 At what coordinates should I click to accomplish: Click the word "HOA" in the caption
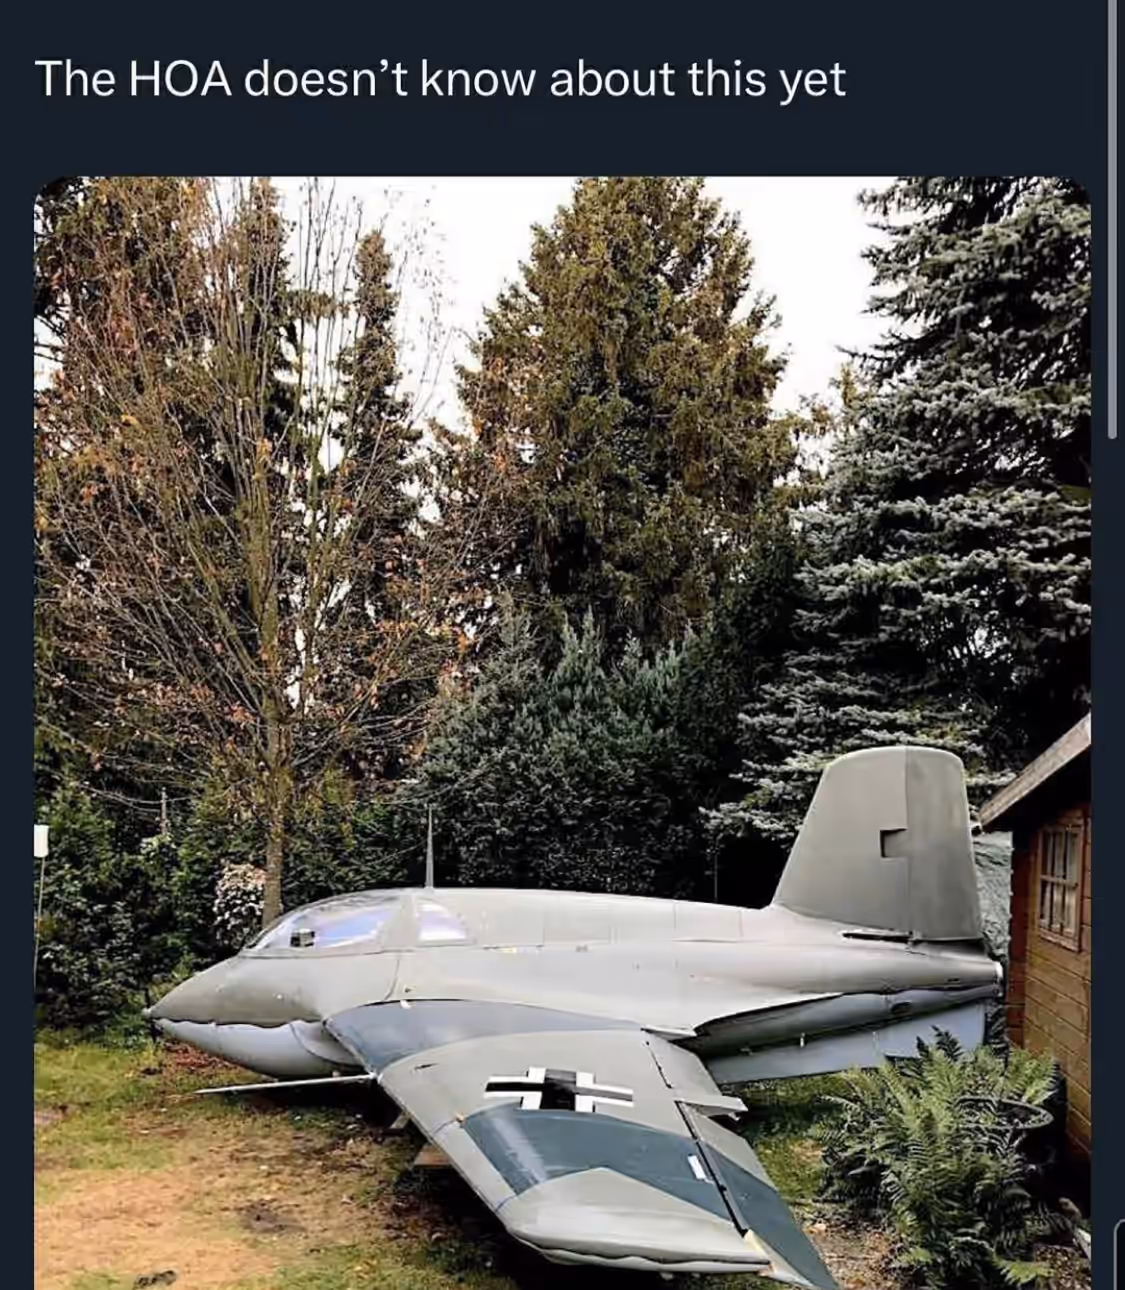point(180,80)
